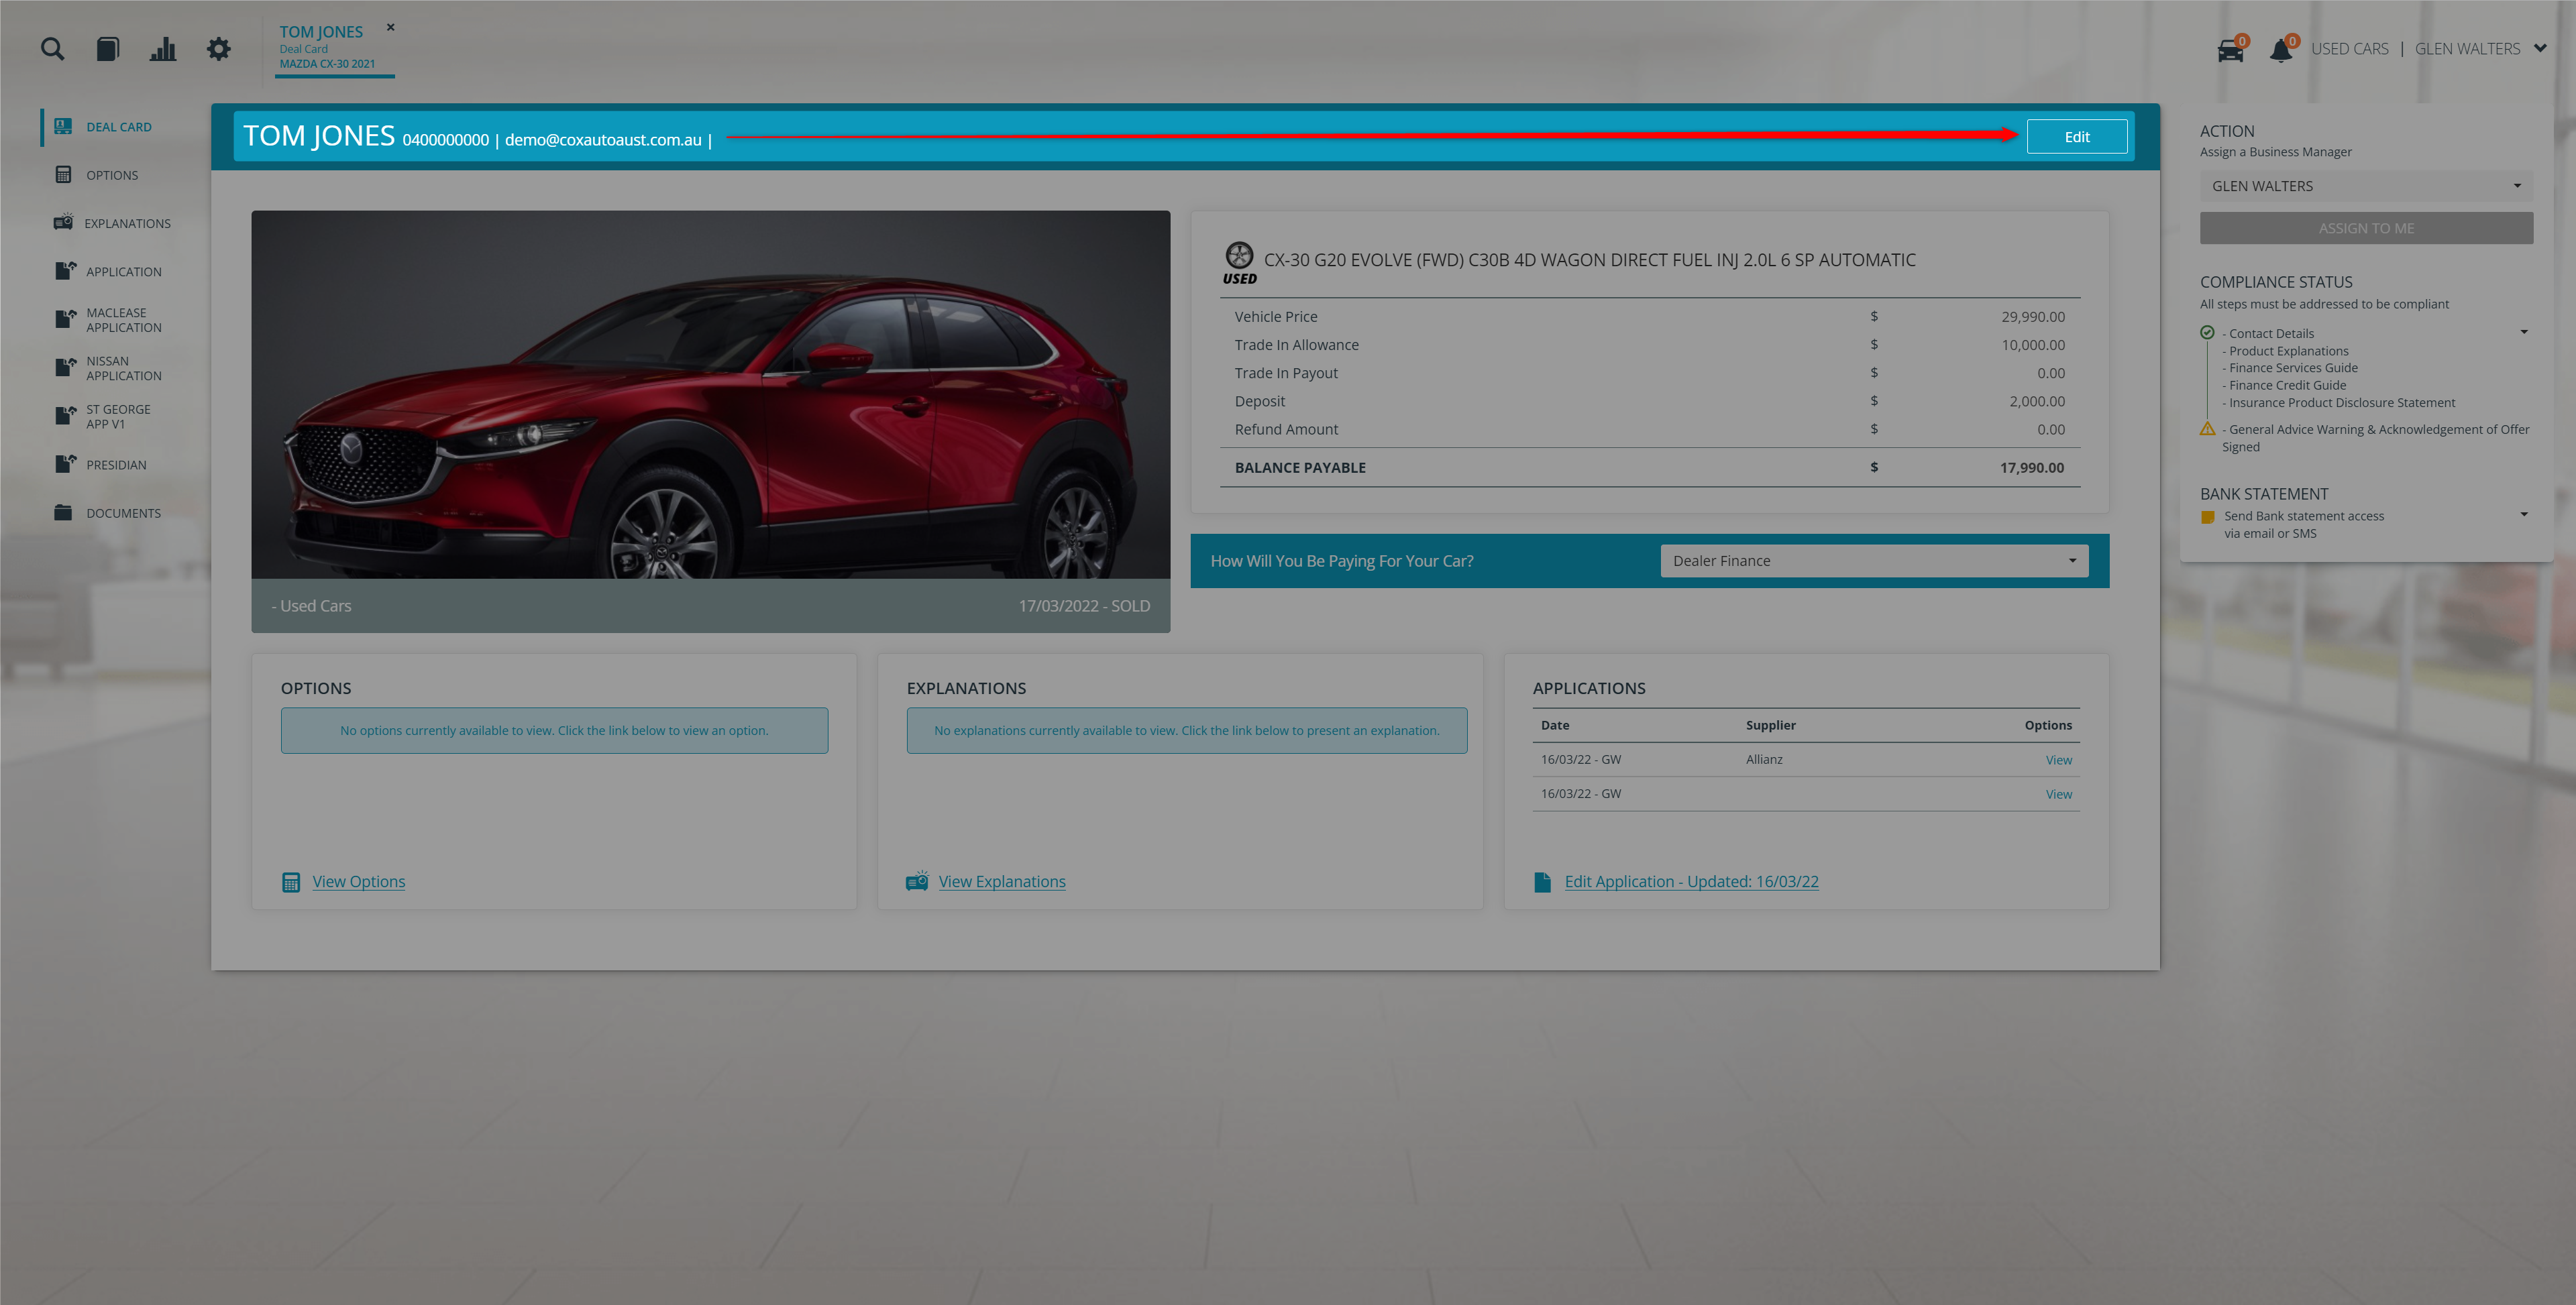Click the View Options calculator icon

click(x=291, y=882)
